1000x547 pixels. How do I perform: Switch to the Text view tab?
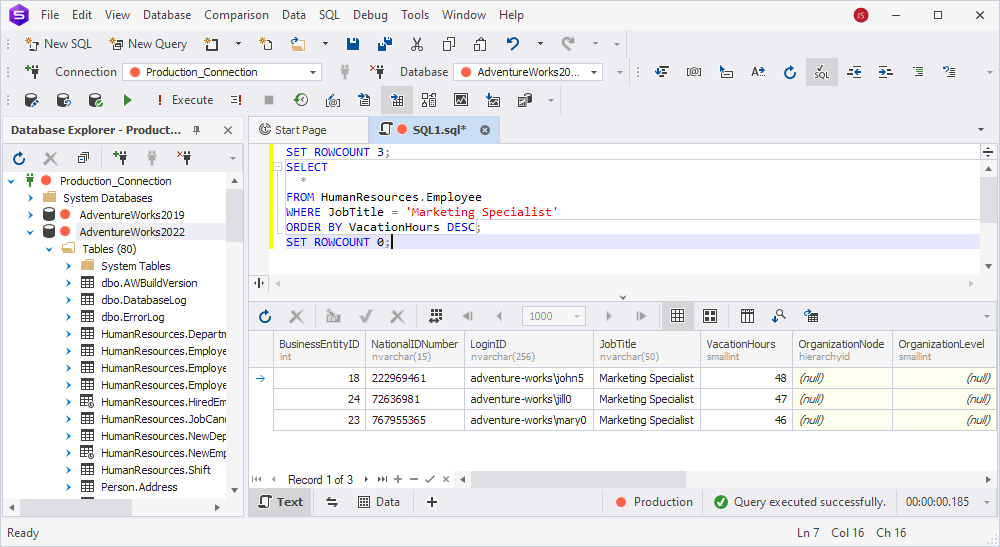(280, 502)
